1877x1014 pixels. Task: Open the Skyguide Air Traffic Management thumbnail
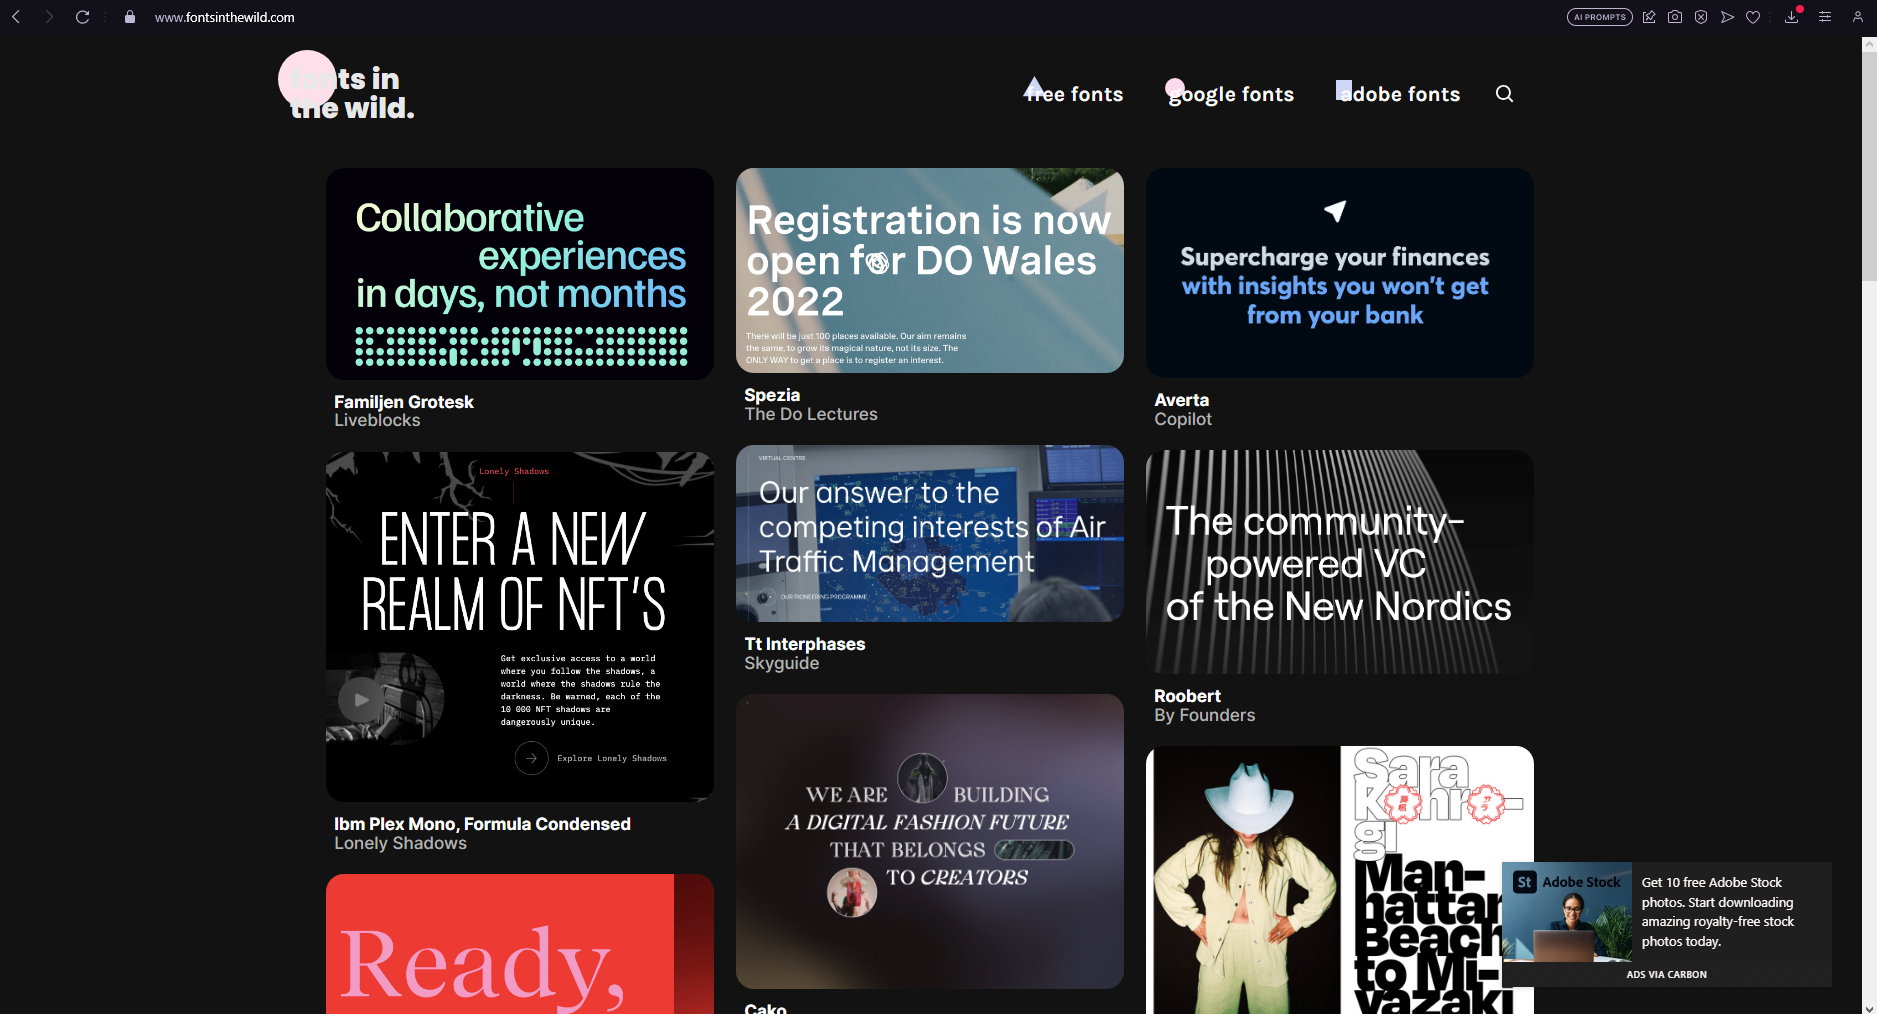tap(930, 533)
